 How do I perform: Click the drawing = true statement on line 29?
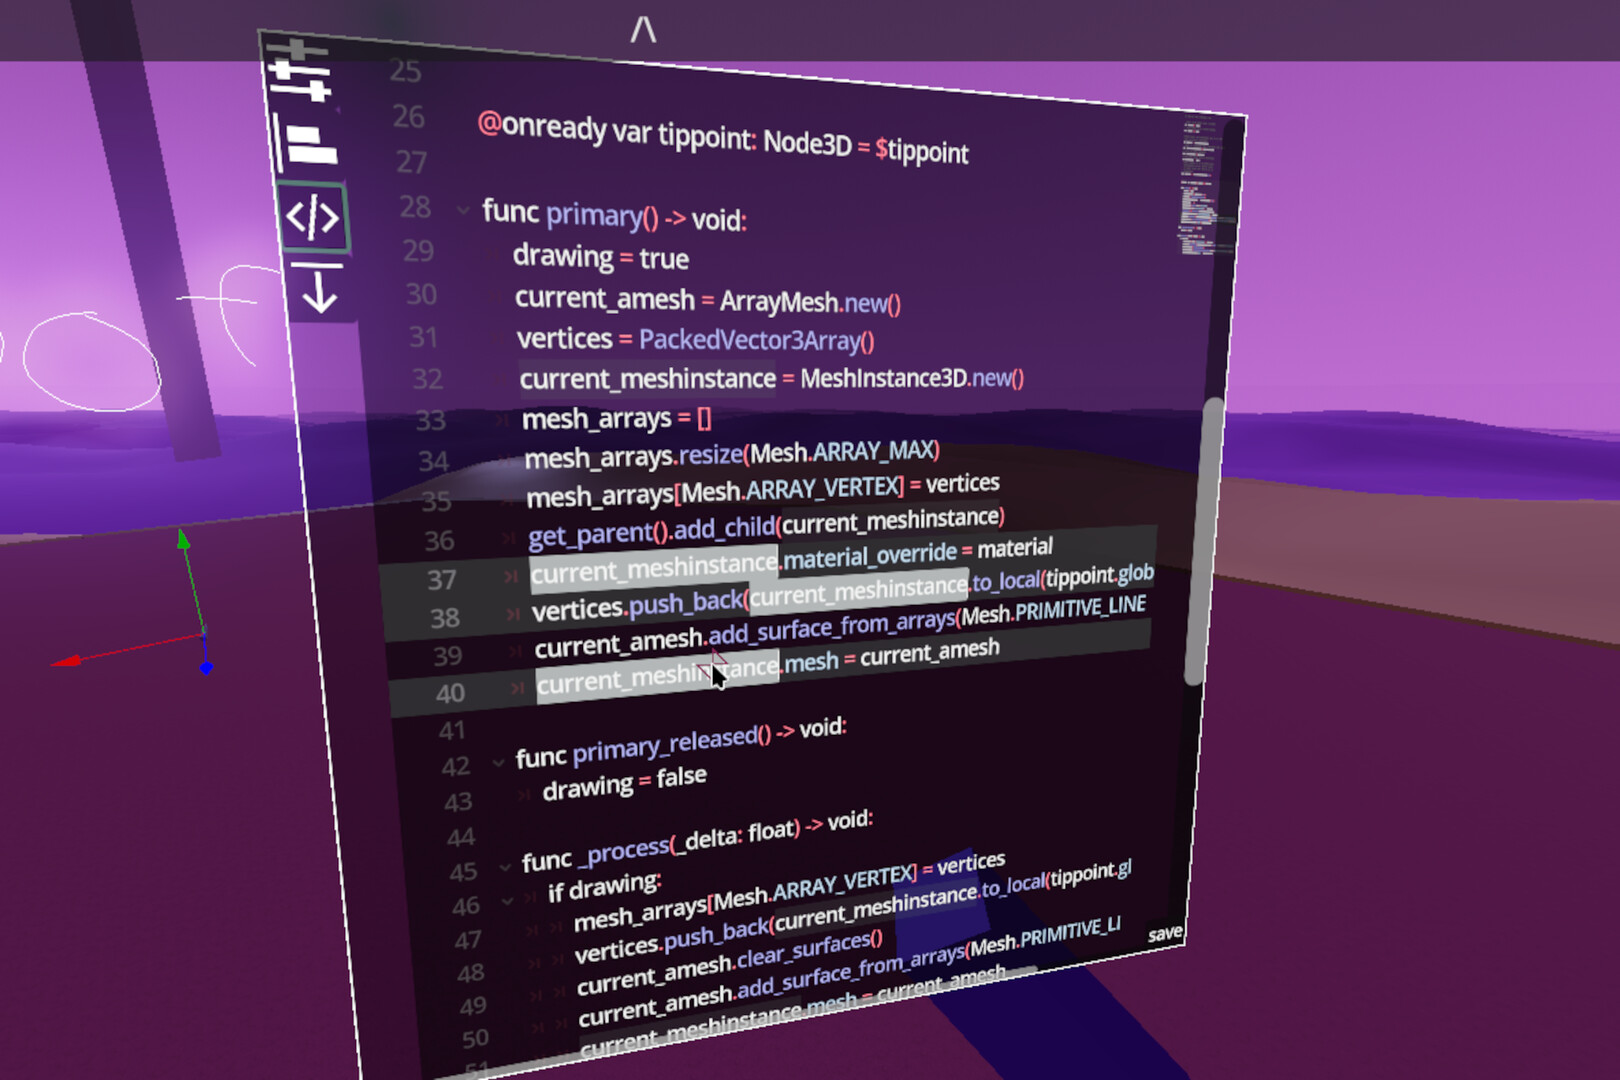click(600, 258)
